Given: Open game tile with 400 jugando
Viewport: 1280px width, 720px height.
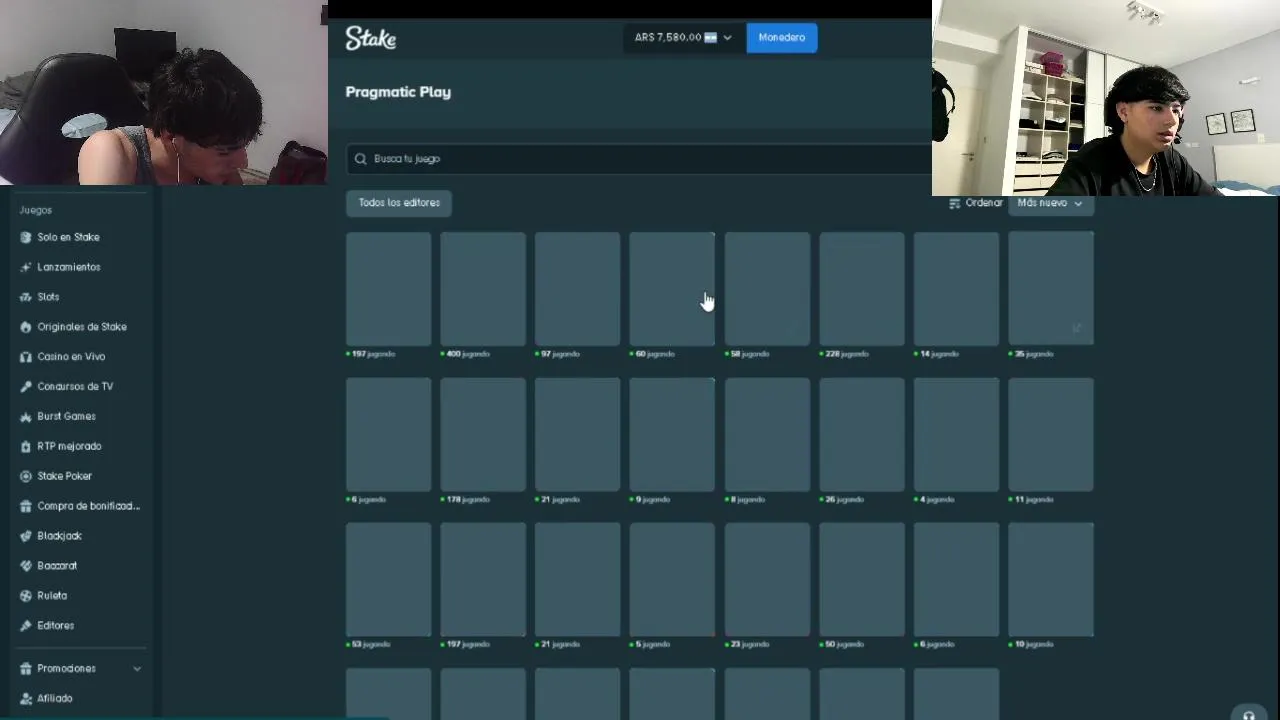Looking at the screenshot, I should [483, 289].
